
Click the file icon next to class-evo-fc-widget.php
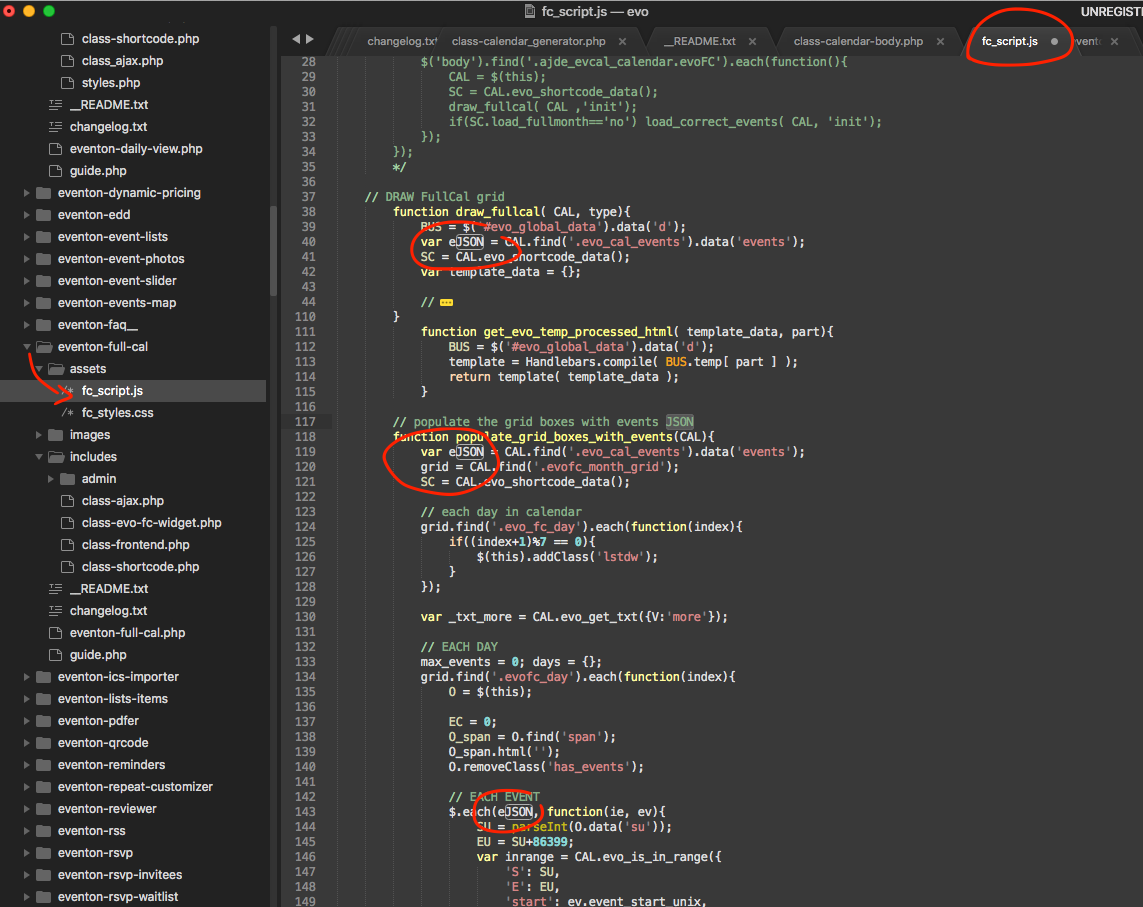[67, 523]
